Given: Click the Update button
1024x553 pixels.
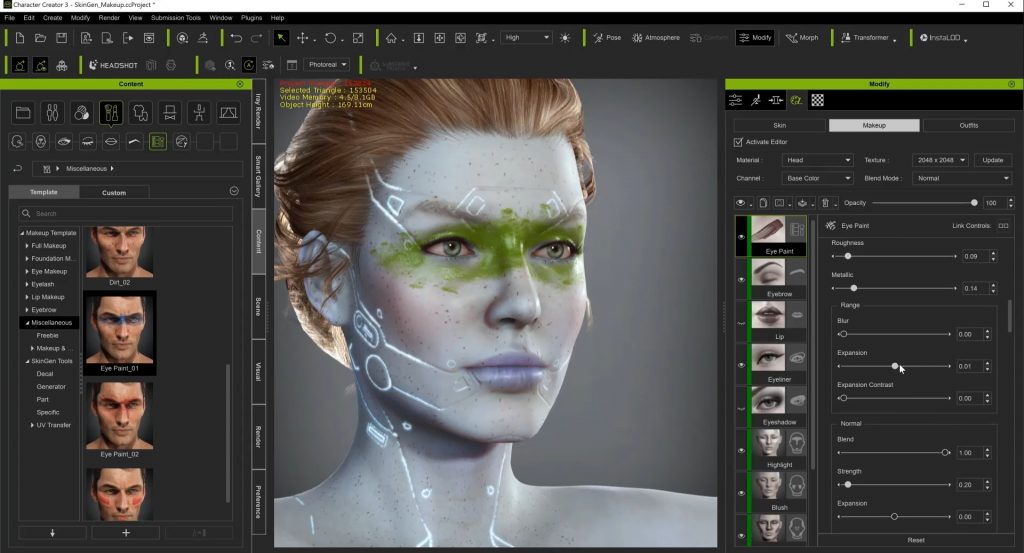Looking at the screenshot, I should click(993, 160).
